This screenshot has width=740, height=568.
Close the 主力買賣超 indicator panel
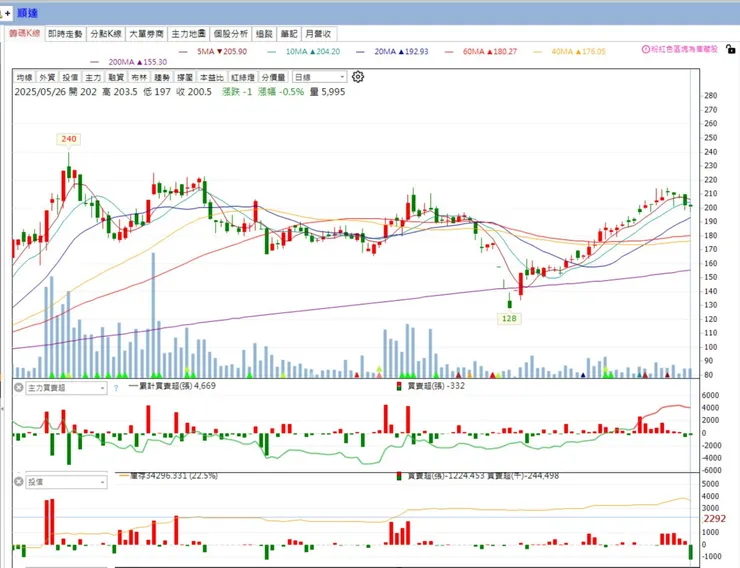(x=18, y=387)
